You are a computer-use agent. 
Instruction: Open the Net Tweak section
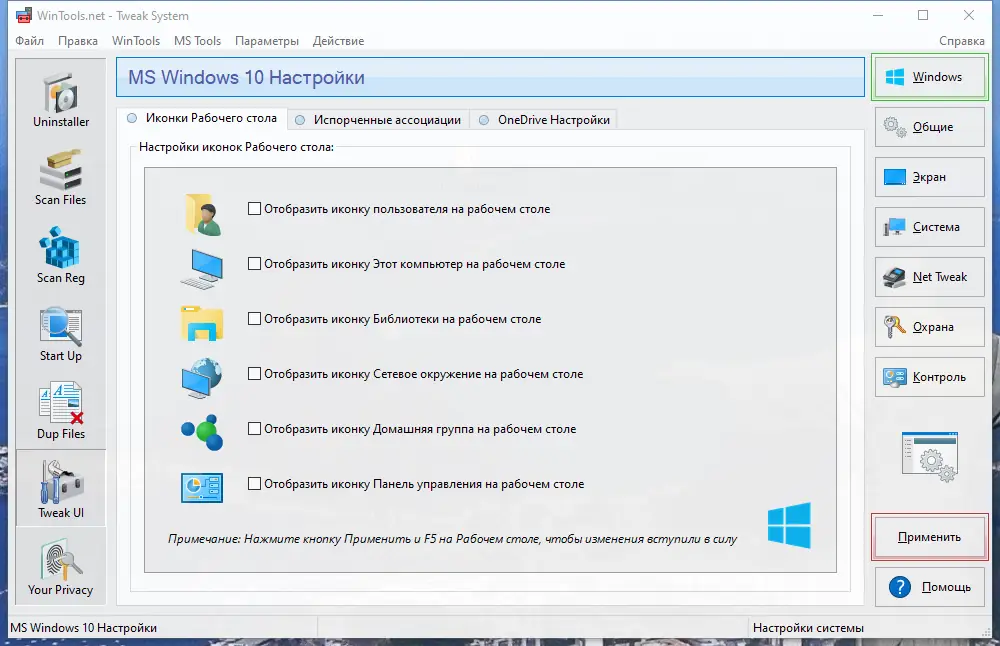[x=930, y=277]
